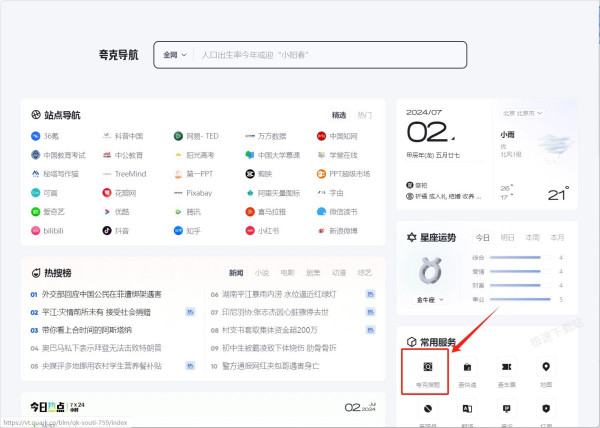Click the 剪映 black icon
The width and height of the screenshot is (600, 428).
coord(250,174)
